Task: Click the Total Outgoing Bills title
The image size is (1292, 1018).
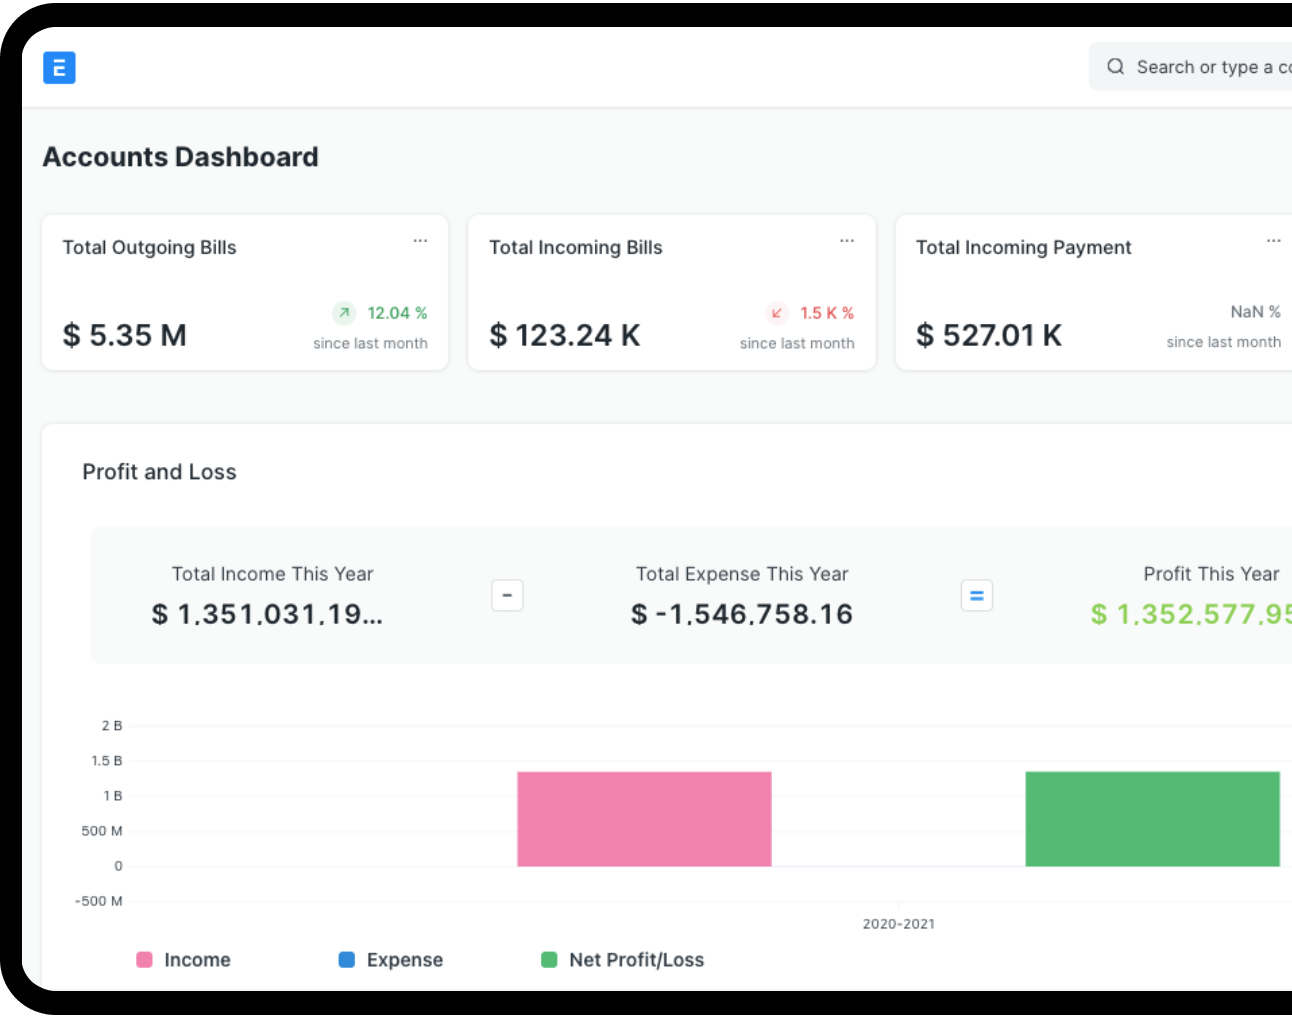Action: (x=150, y=248)
